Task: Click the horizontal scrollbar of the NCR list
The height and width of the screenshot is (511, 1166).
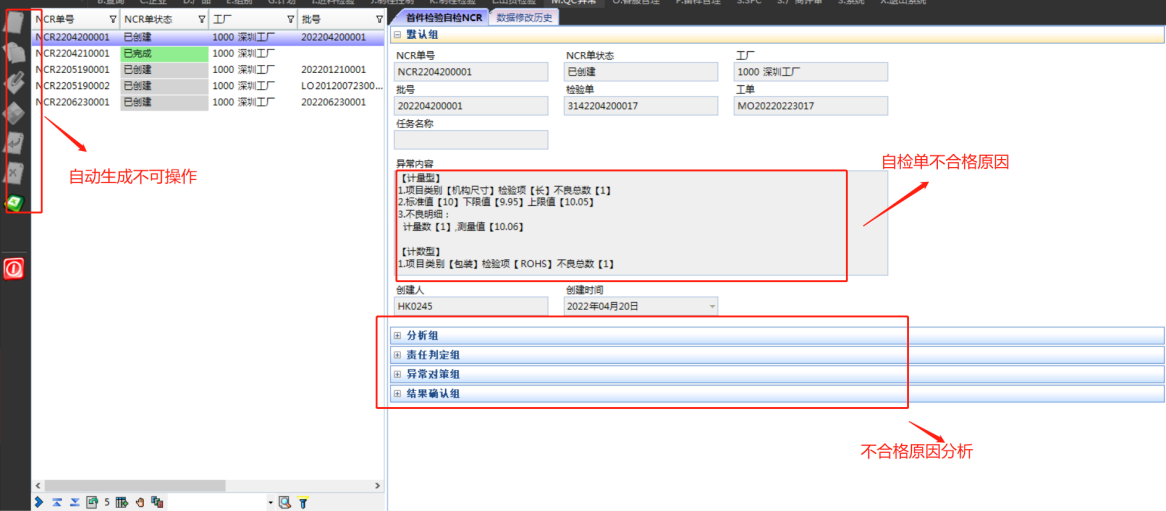Action: 200,486
